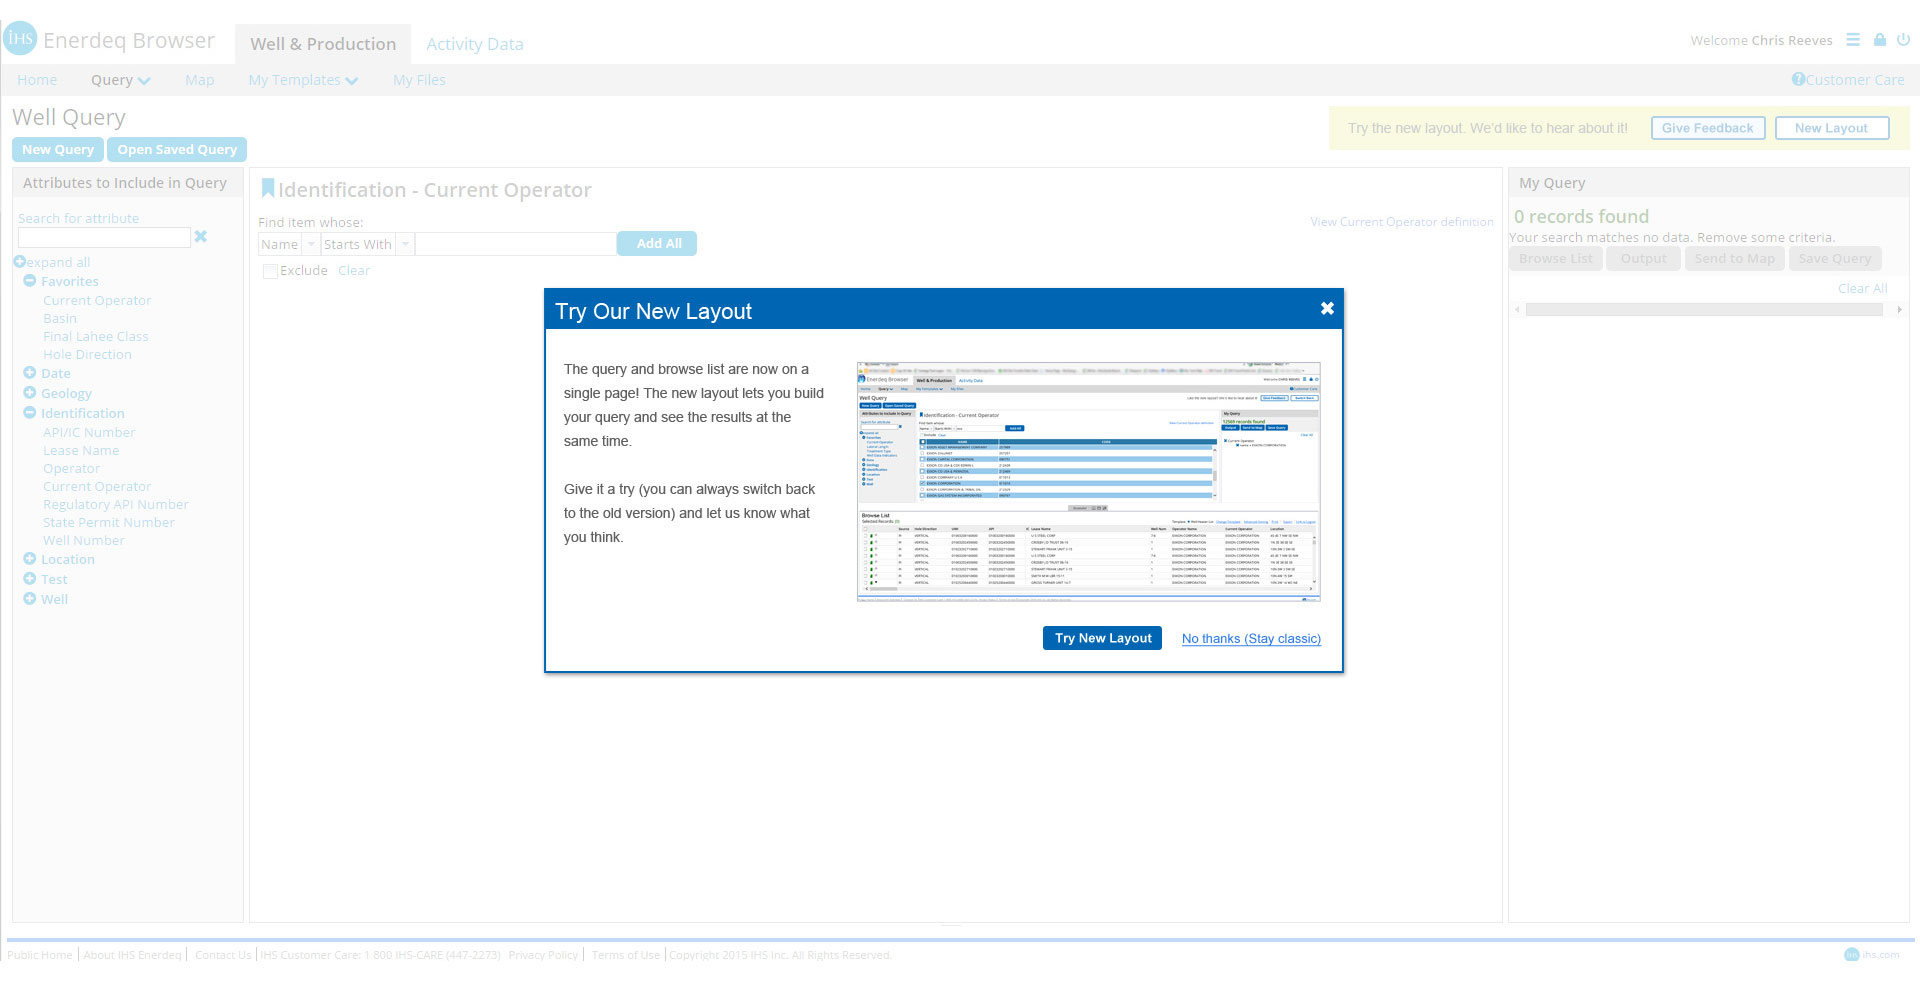Select Regulatory API Number attribute
Viewport: 1920px width, 981px height.
(115, 505)
